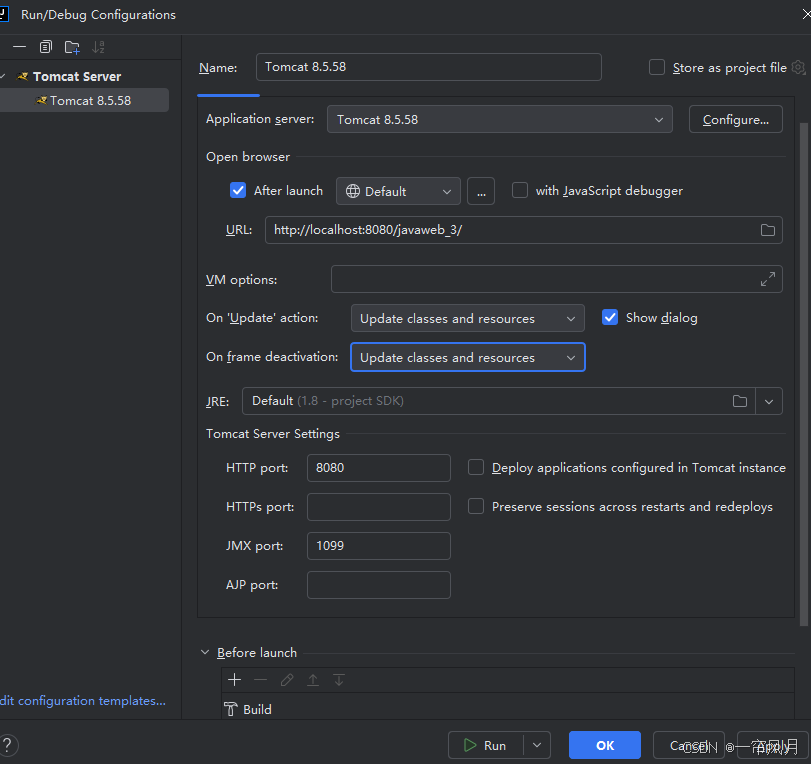Screen dimensions: 811x764
Task: Sort configurations alphabetically icon
Action: pos(98,47)
